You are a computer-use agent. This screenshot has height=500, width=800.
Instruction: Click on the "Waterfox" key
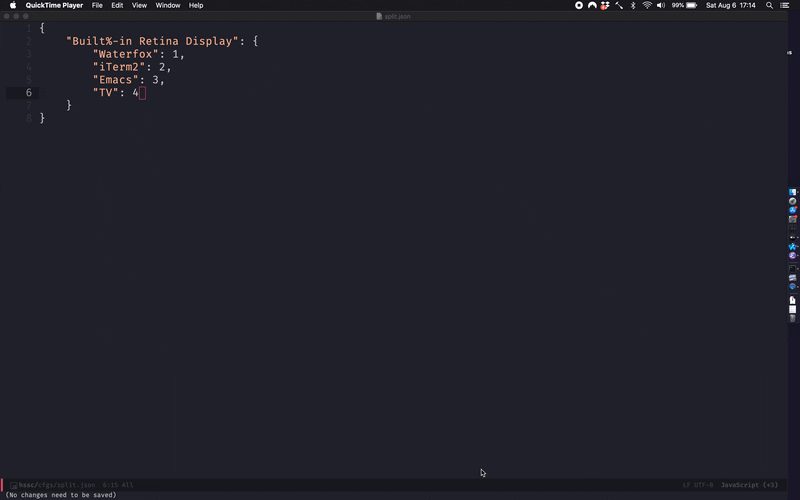pyautogui.click(x=126, y=54)
